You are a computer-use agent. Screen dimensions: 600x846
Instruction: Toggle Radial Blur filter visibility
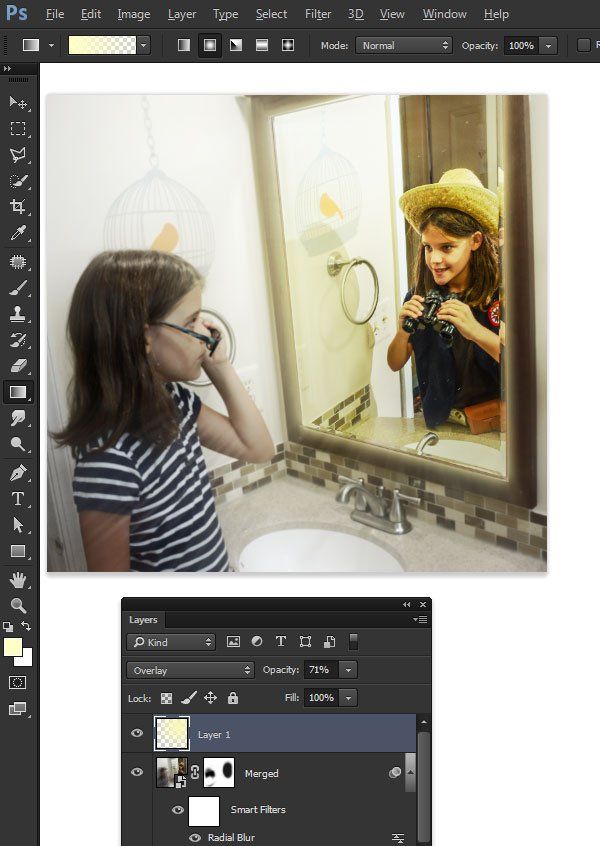click(195, 838)
